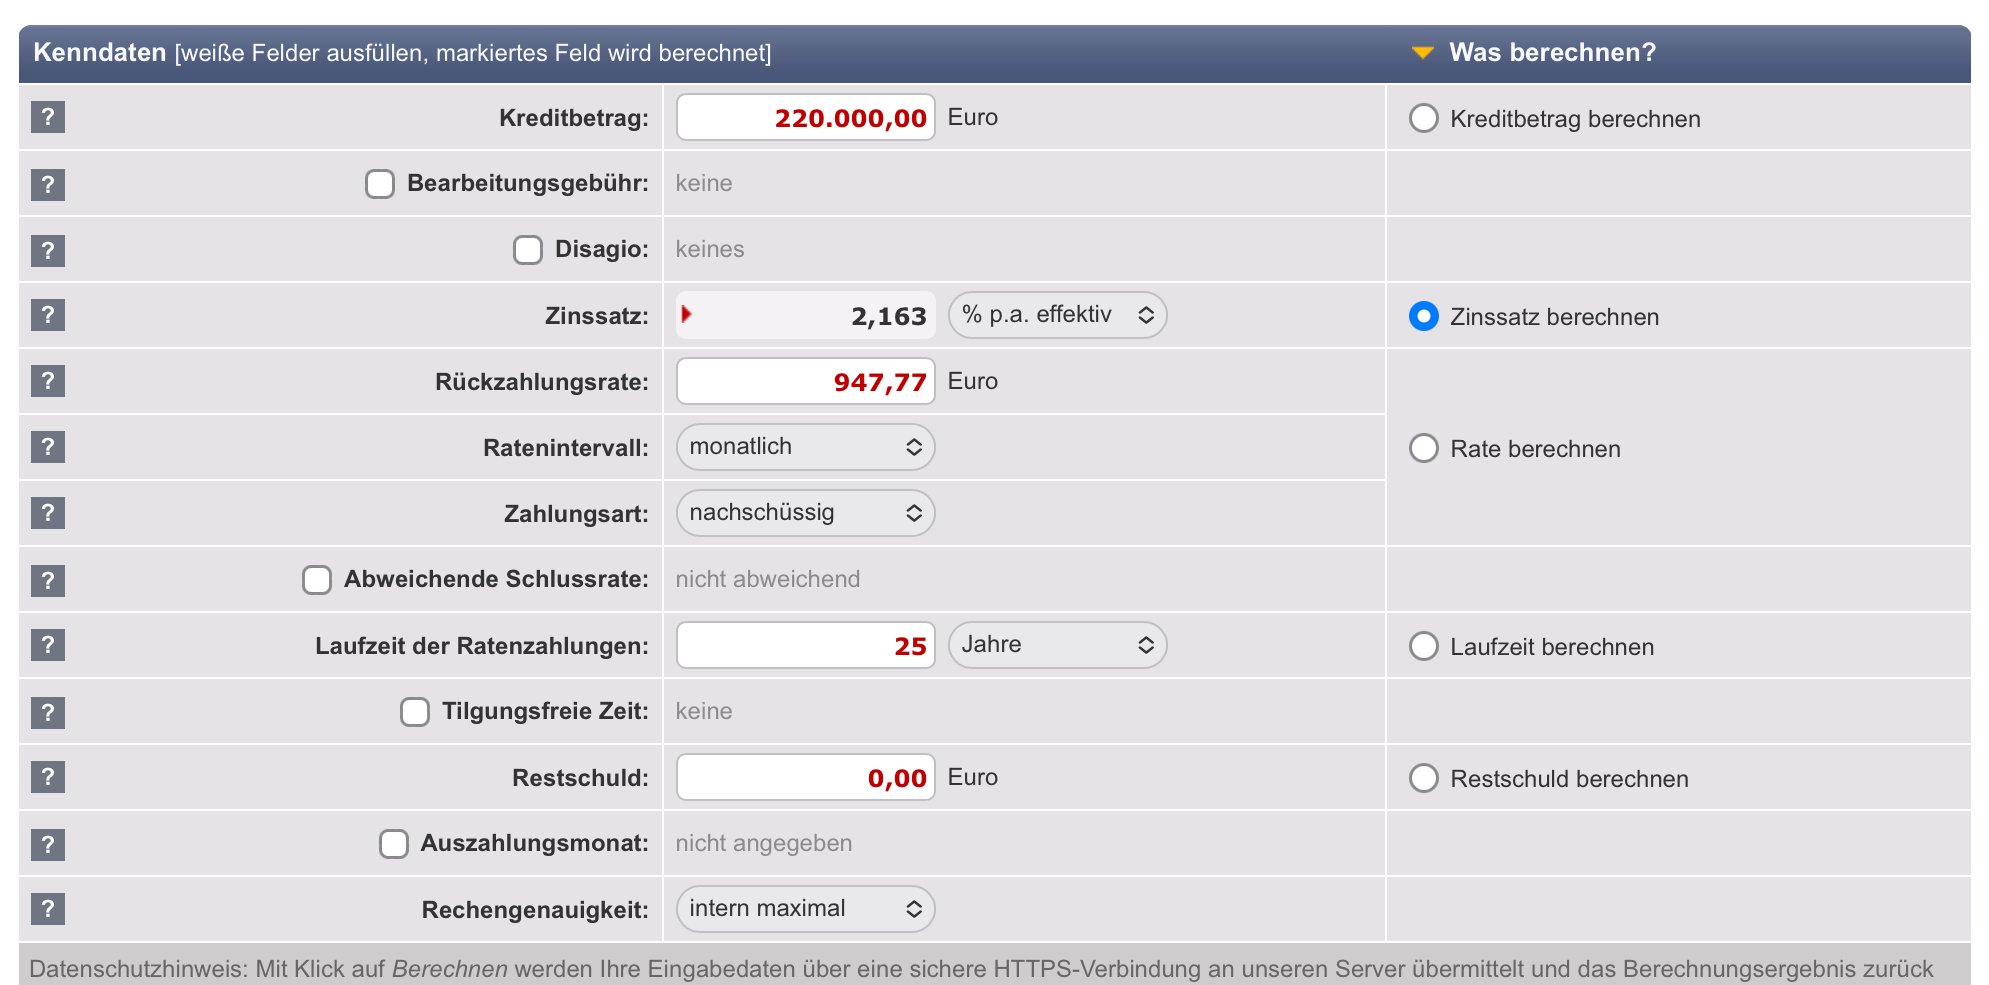Tick the Disagio checkbox
Screen dimensions: 1989x985
(x=528, y=250)
